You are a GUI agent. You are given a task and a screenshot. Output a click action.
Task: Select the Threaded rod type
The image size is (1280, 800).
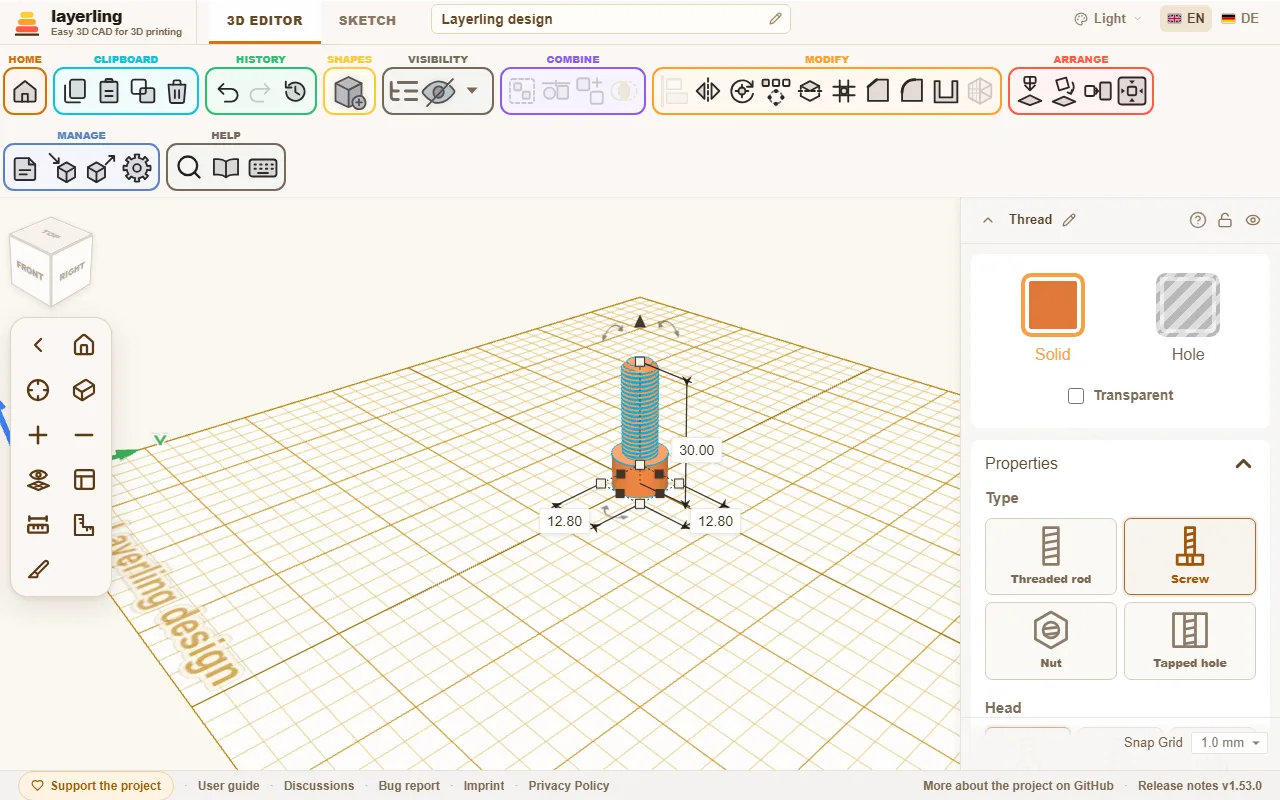click(x=1051, y=556)
